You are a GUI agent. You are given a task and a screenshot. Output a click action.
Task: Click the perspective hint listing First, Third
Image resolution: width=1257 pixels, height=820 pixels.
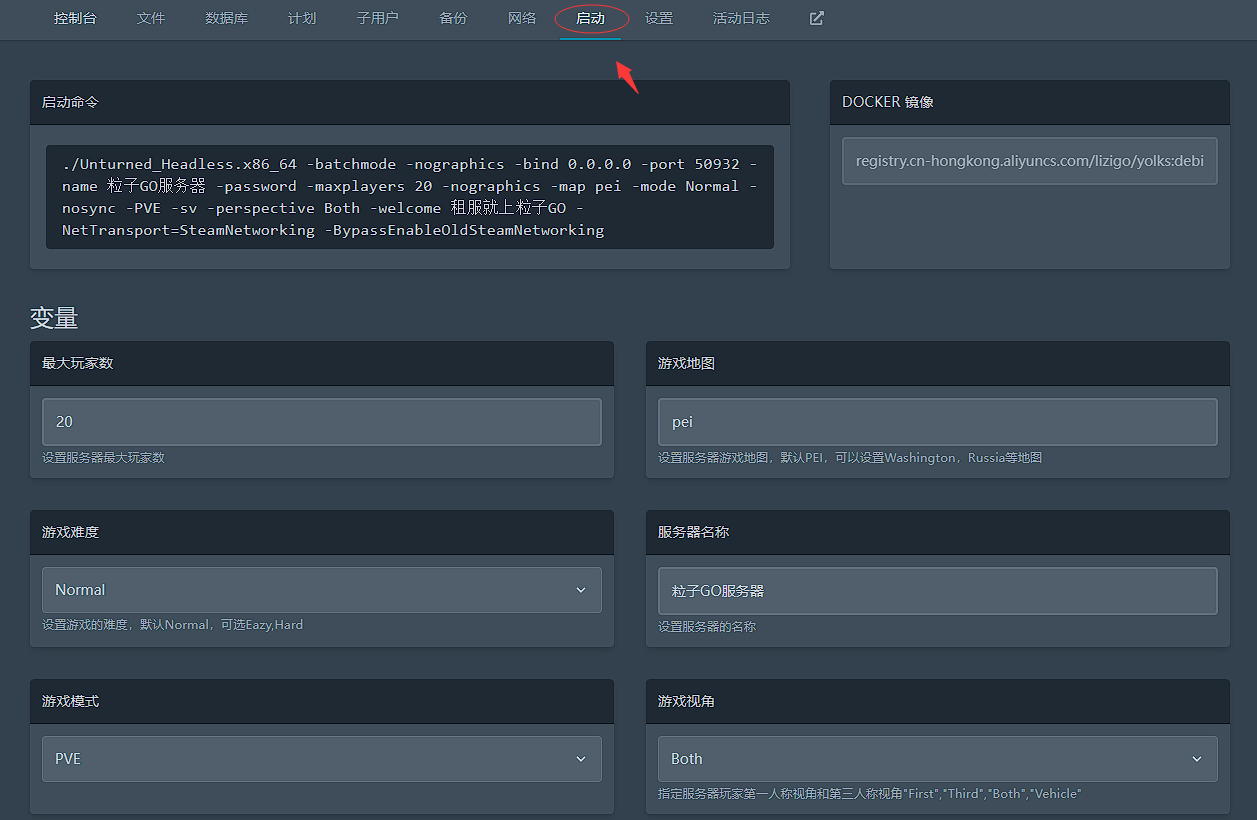tap(870, 794)
